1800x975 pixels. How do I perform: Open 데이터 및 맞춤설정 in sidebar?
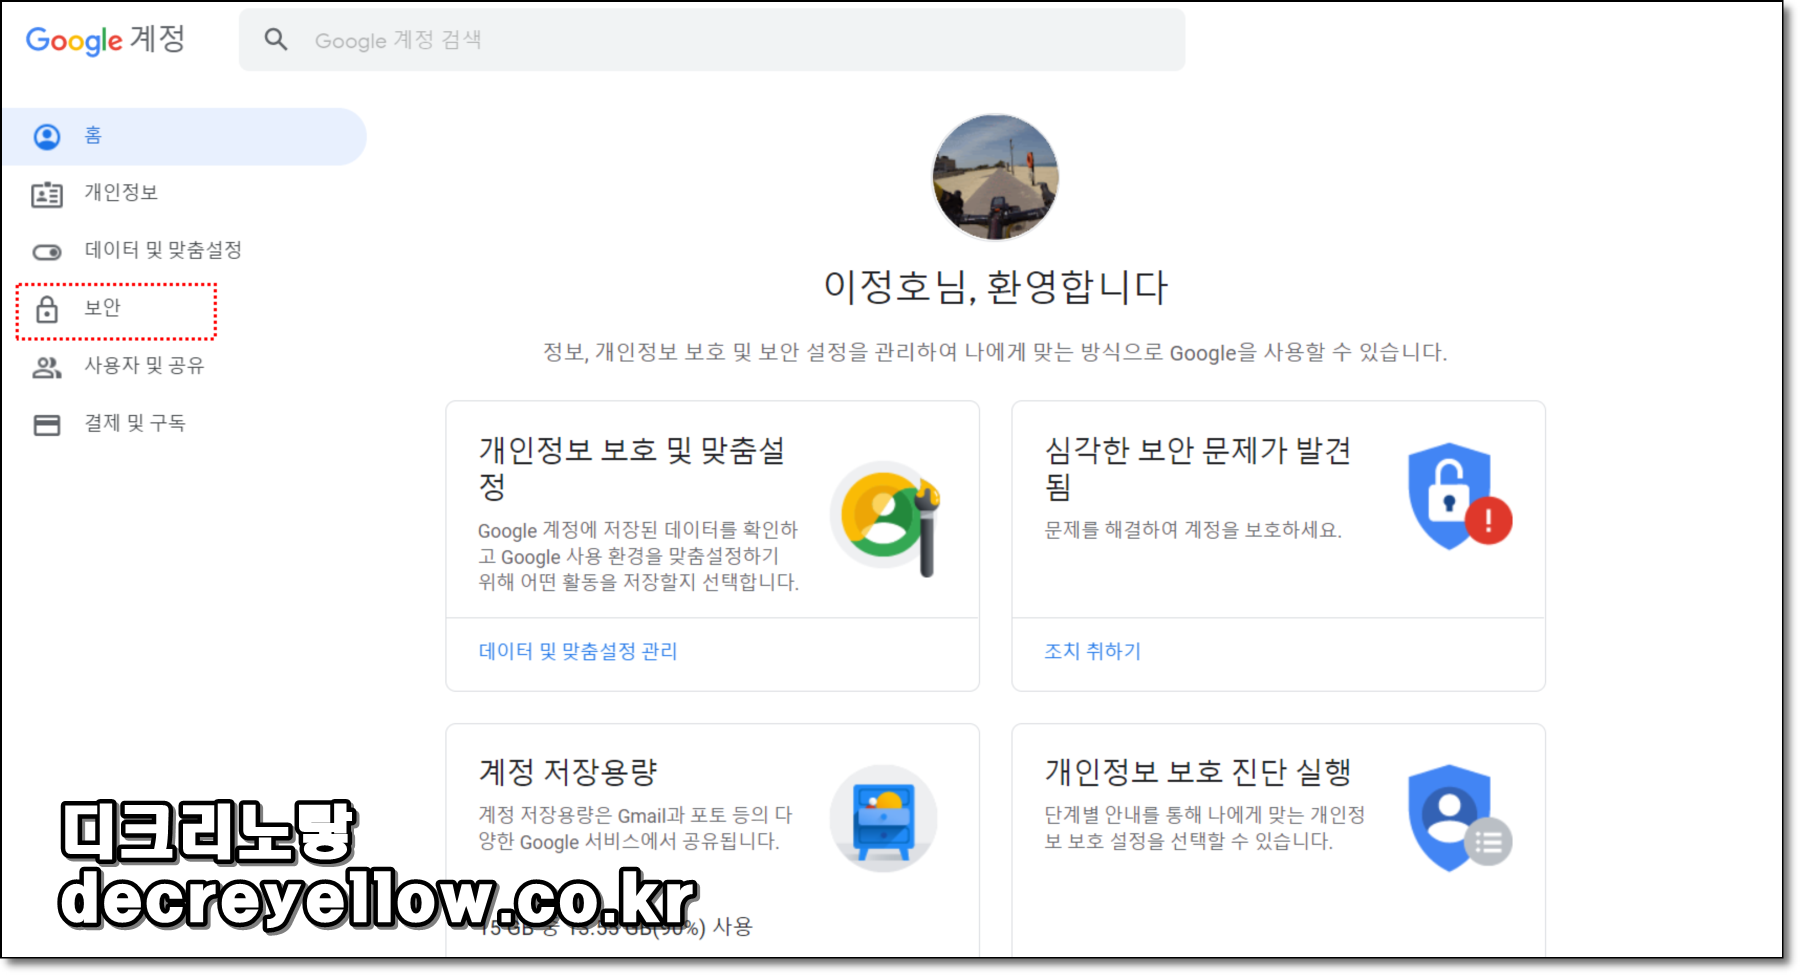[x=163, y=250]
